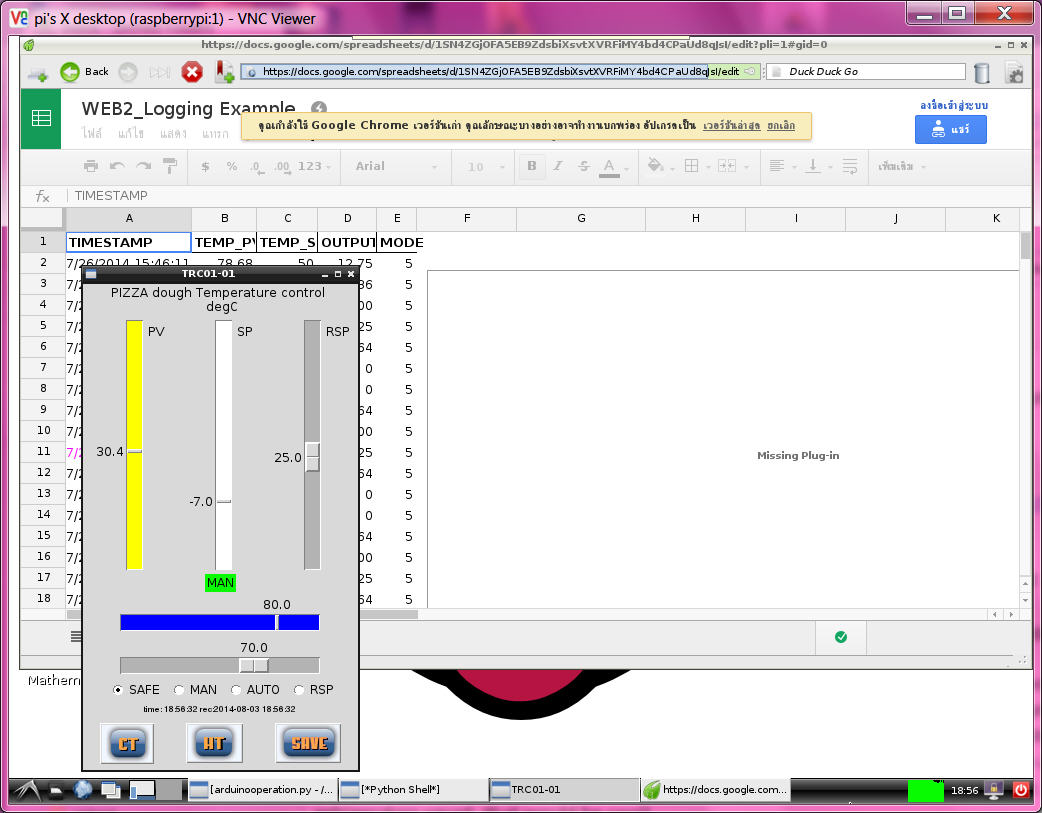Click the CT button in TRC01-01
The image size is (1042, 813).
pos(127,744)
